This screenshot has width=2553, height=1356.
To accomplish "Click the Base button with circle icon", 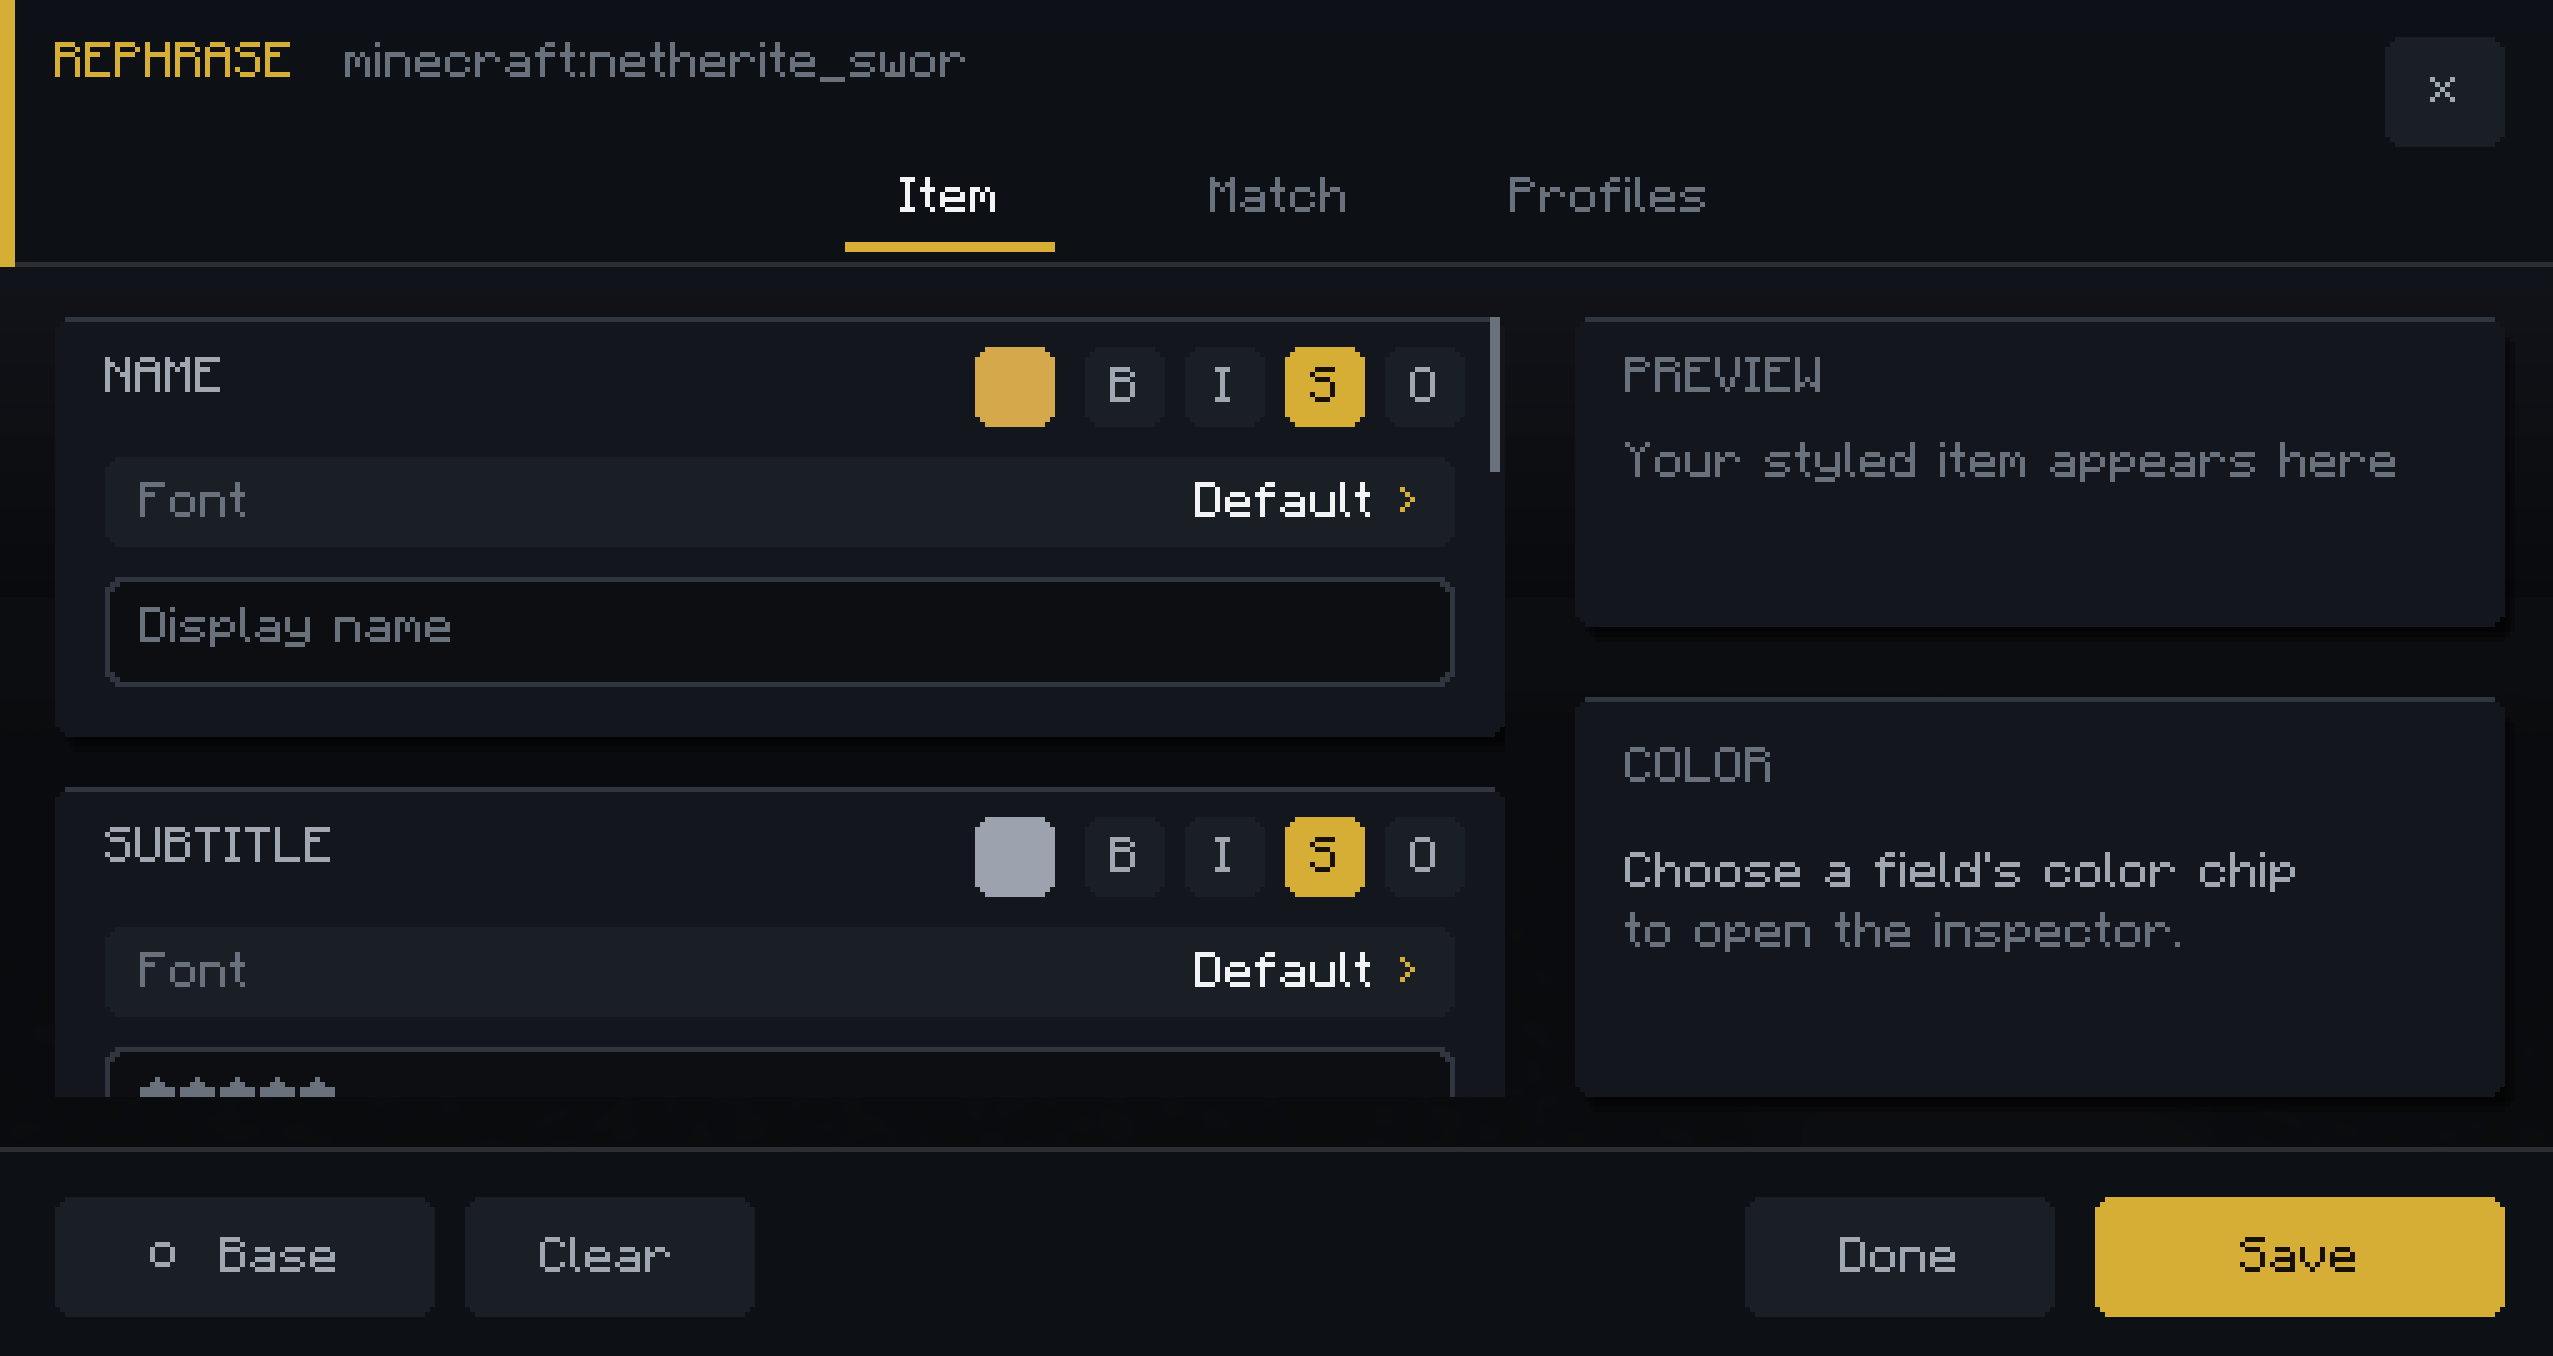I will 244,1256.
